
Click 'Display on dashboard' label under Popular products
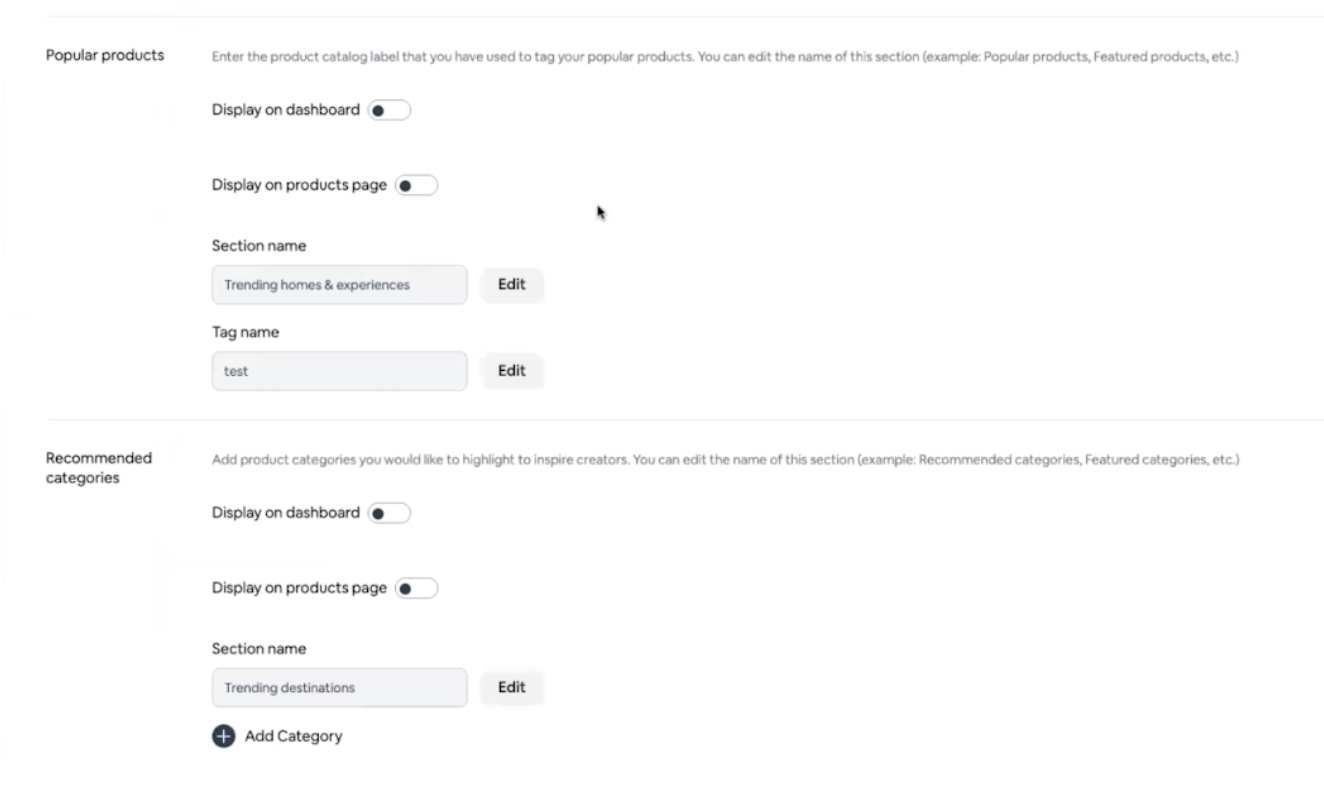coord(285,110)
